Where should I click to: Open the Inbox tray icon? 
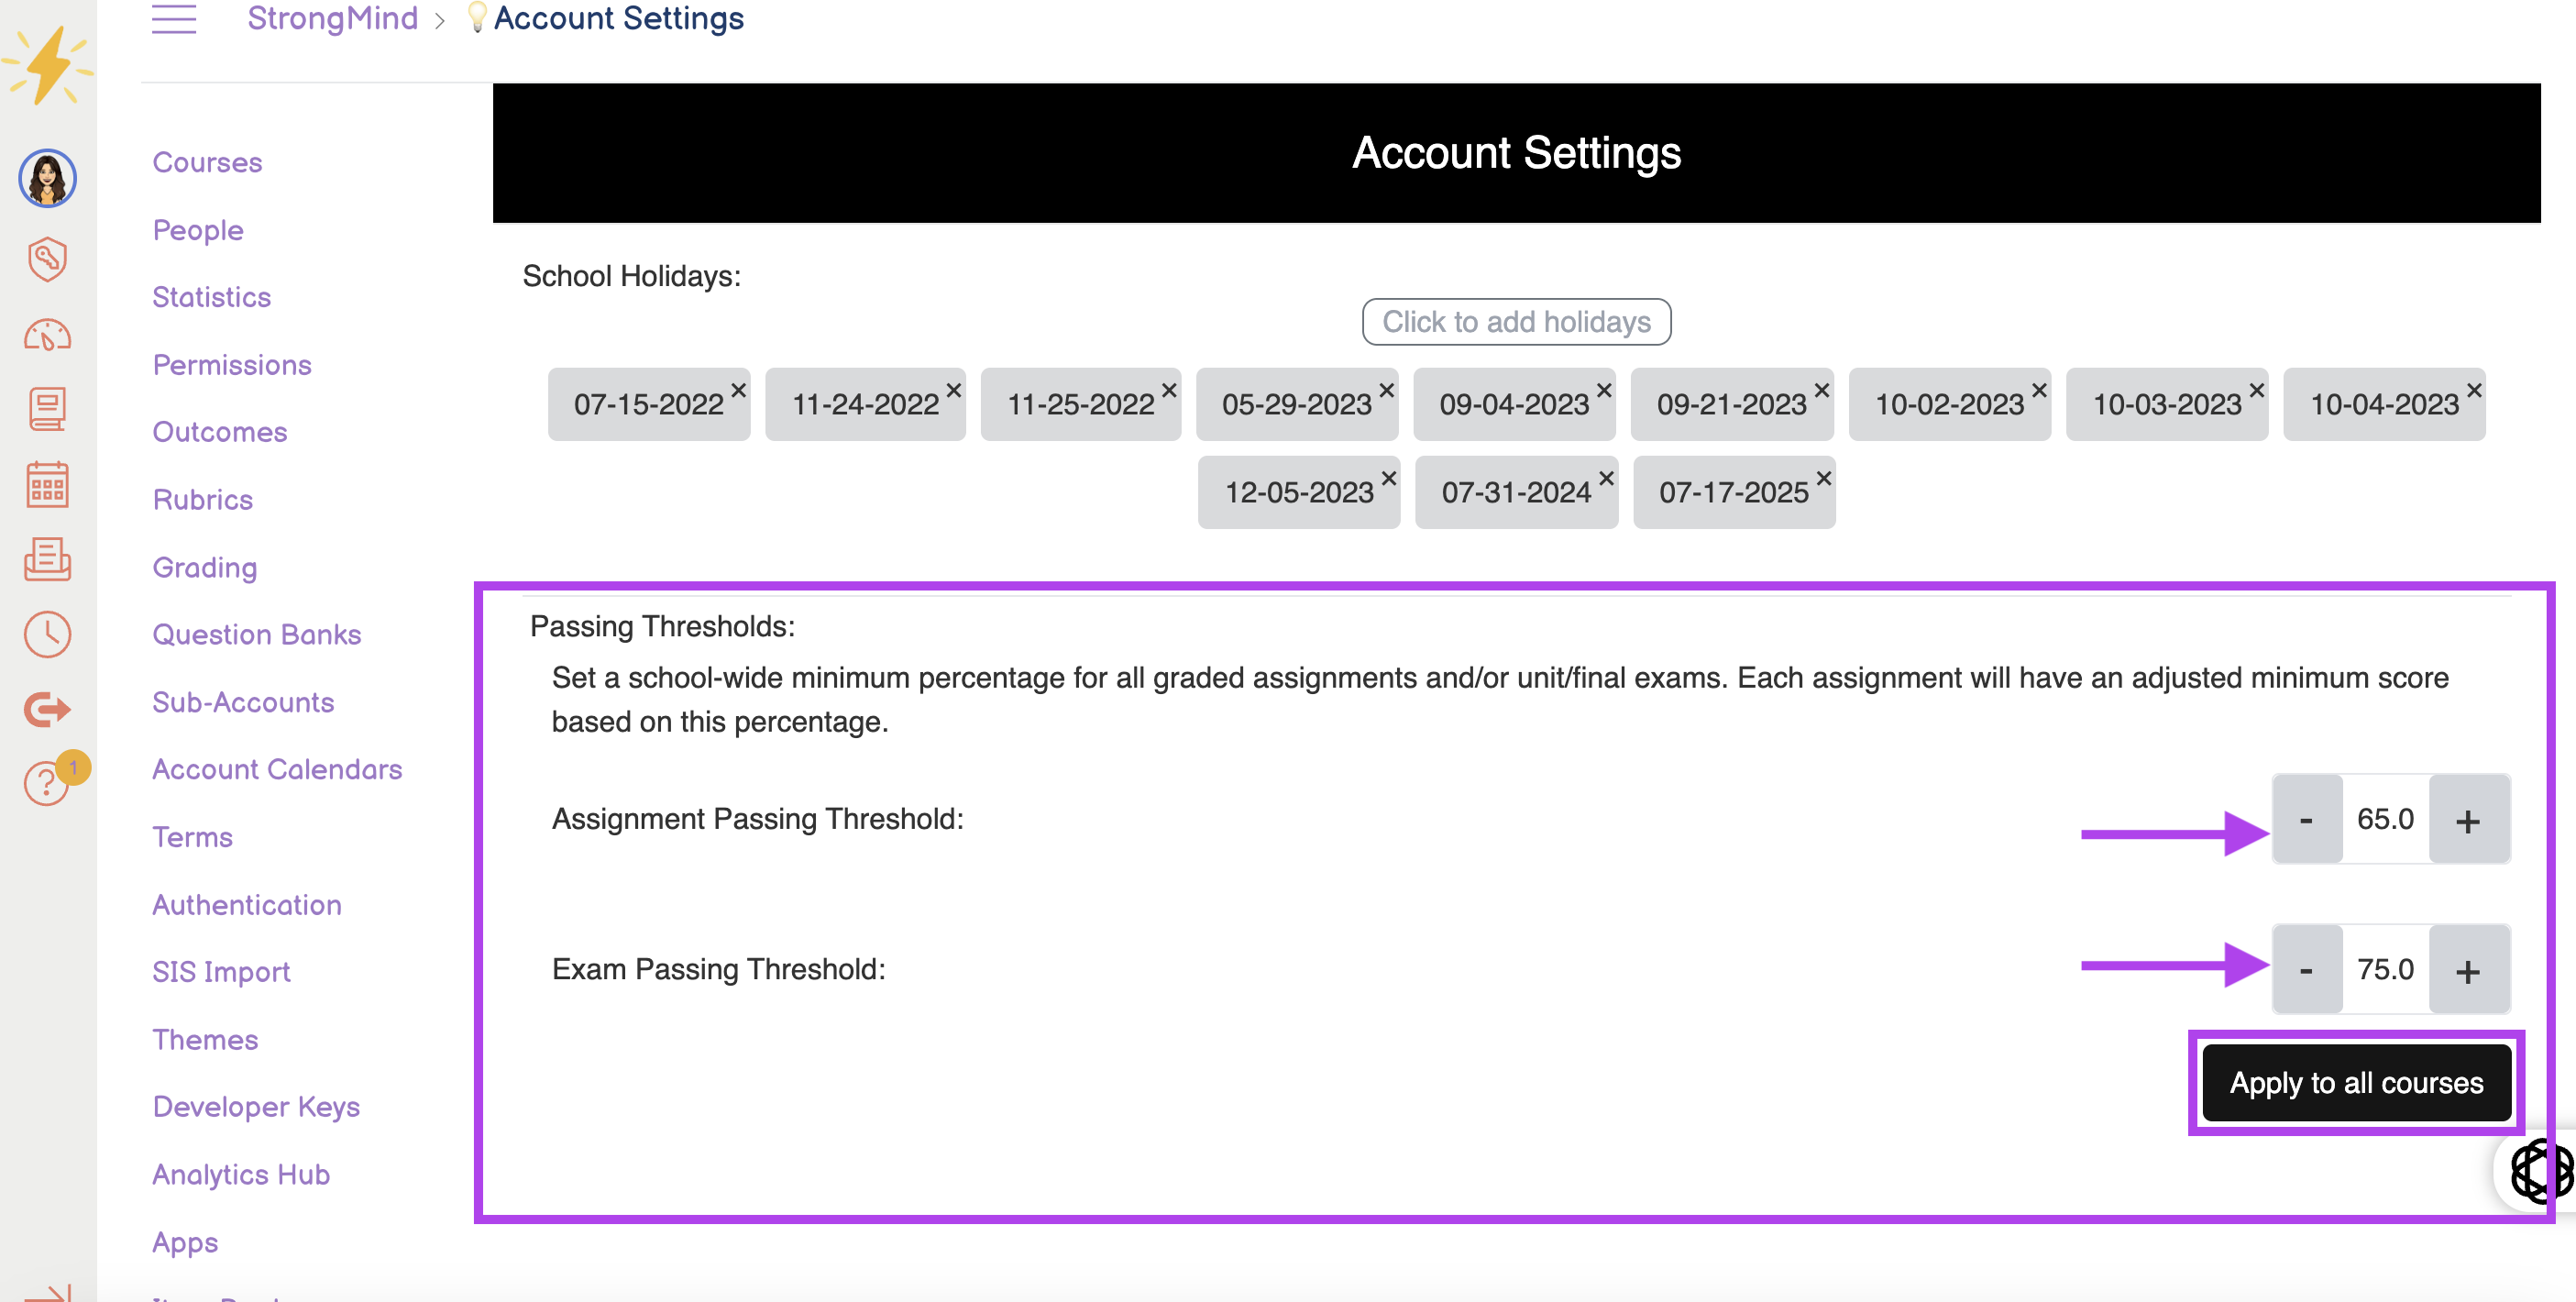point(47,559)
